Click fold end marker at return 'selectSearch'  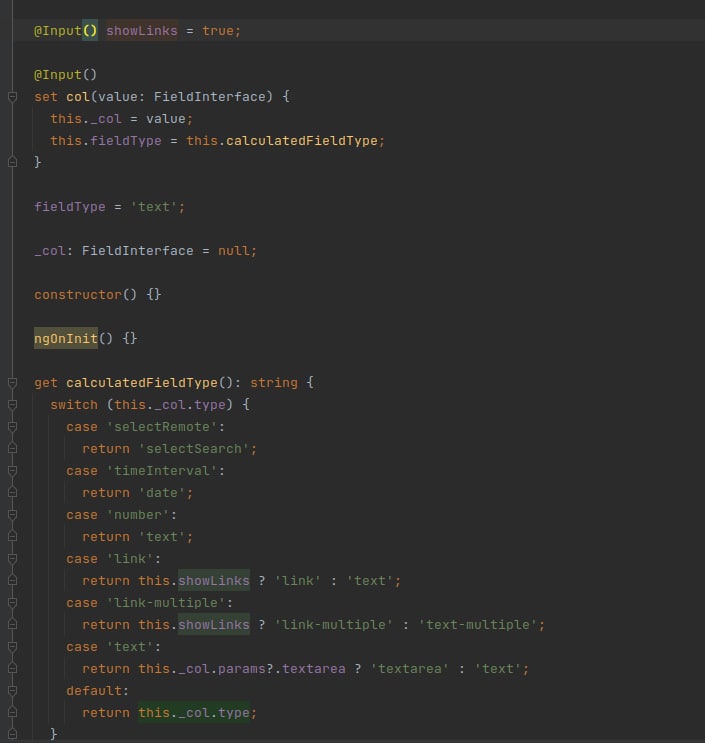click(13, 448)
